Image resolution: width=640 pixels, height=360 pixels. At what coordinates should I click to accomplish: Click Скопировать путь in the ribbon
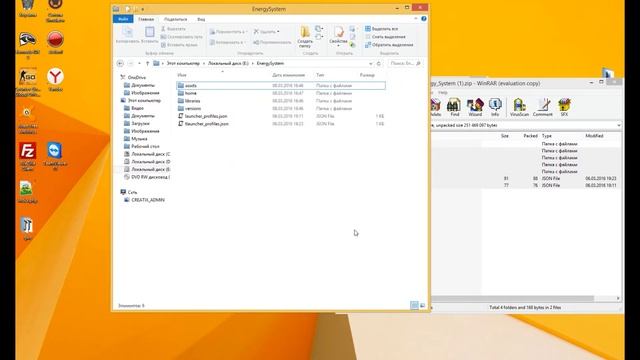[182, 37]
